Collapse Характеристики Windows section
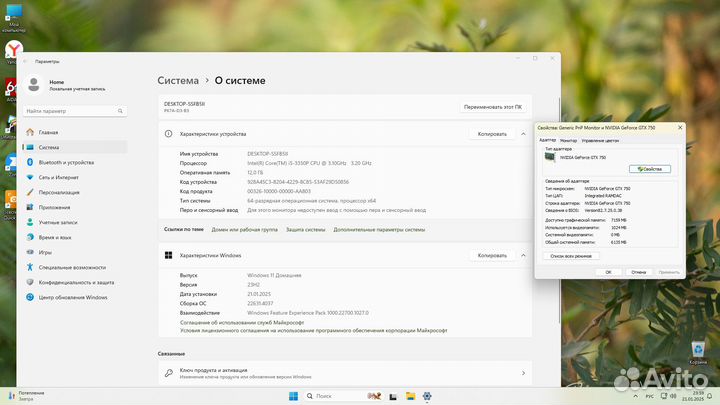Image resolution: width=720 pixels, height=405 pixels. [x=523, y=255]
